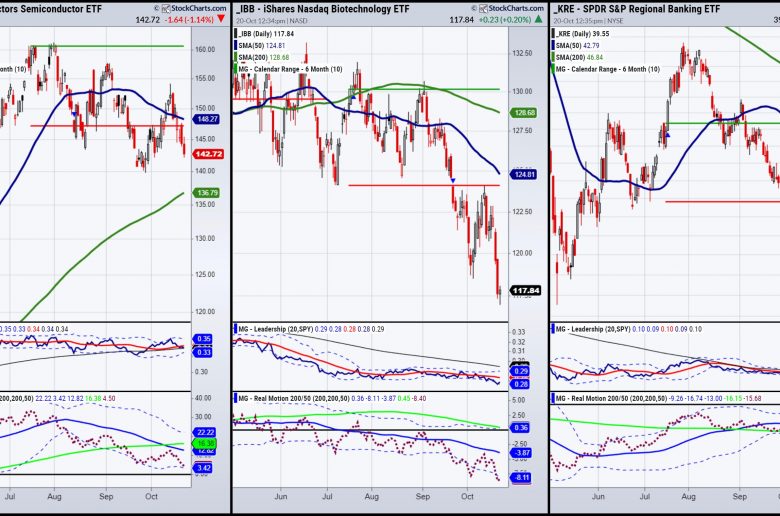Viewport: 780px width, 516px height.
Task: Click the blue 0.28 tag on IBB Leadership
Action: pyautogui.click(x=521, y=384)
